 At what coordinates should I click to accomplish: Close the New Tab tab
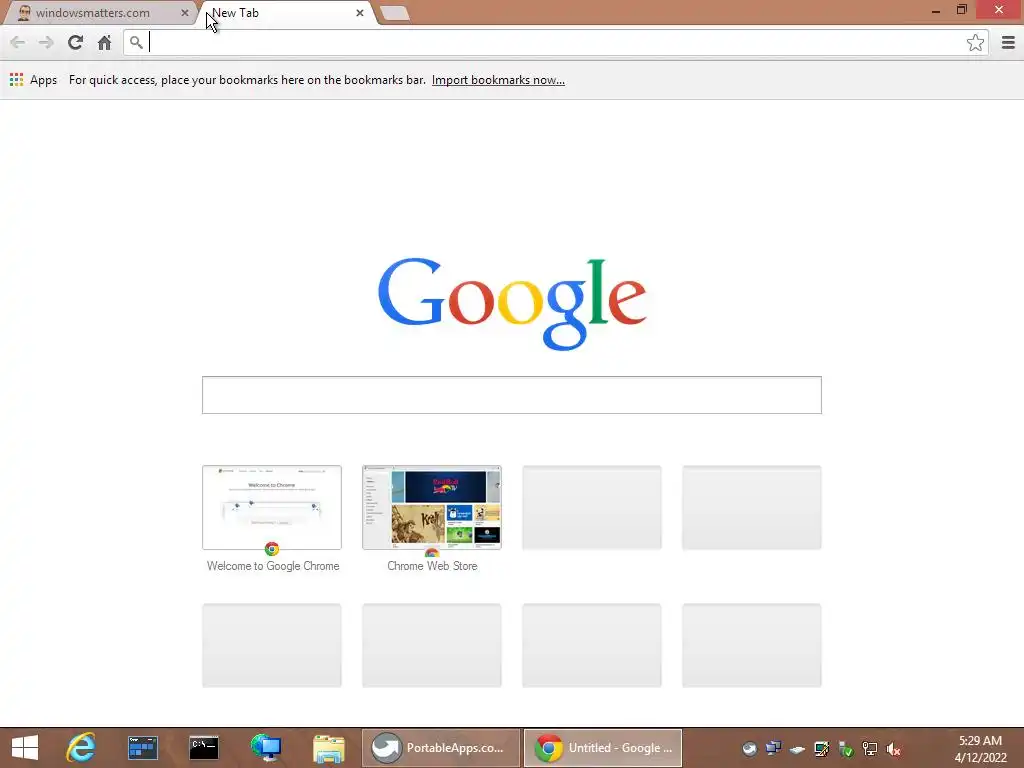pyautogui.click(x=359, y=12)
